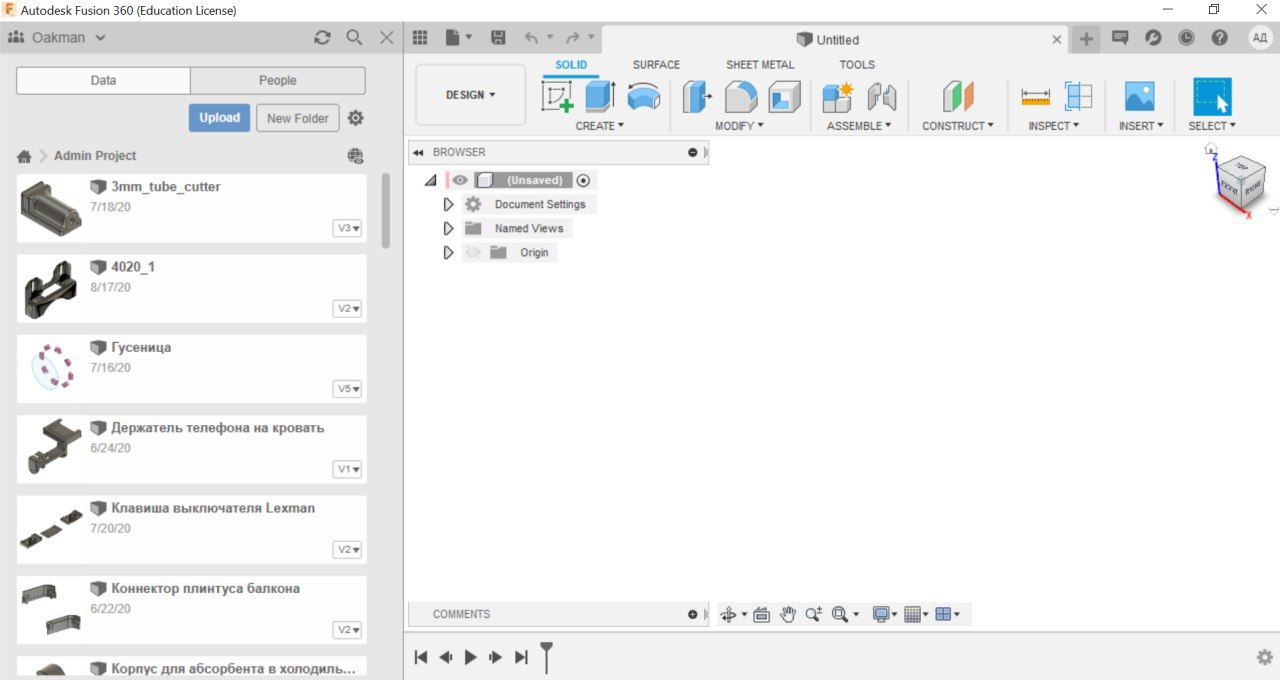
Task: Switch to the TOOLS tab
Action: (x=857, y=65)
